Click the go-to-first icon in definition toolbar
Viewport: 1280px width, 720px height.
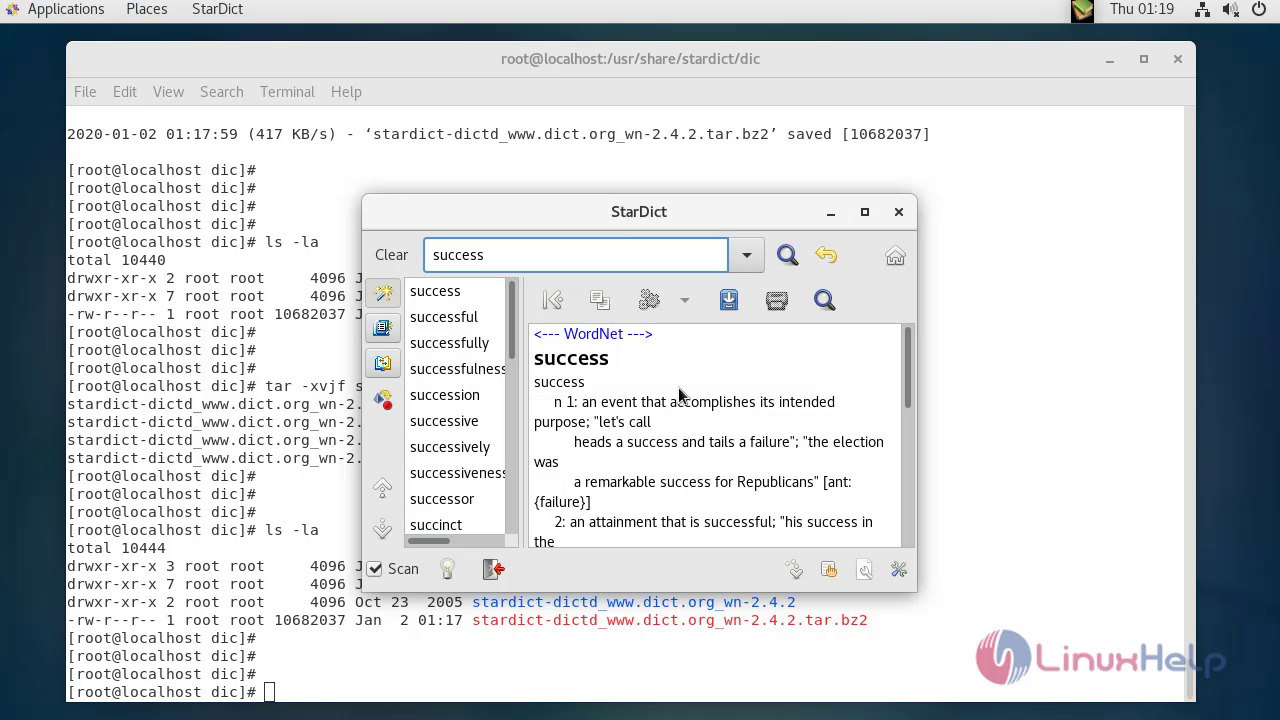coord(552,300)
